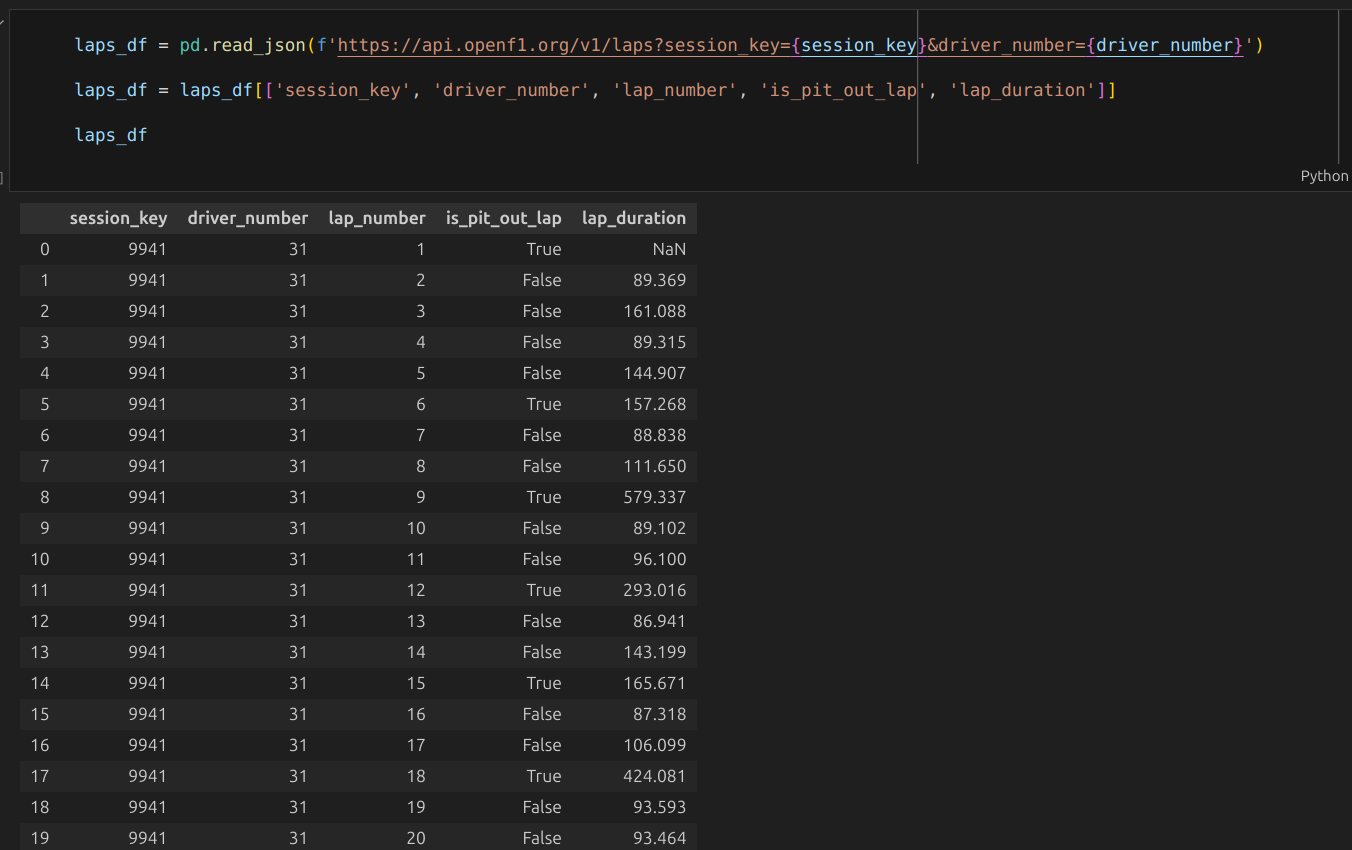
Task: Select lap duration value 143.199
Action: (655, 652)
